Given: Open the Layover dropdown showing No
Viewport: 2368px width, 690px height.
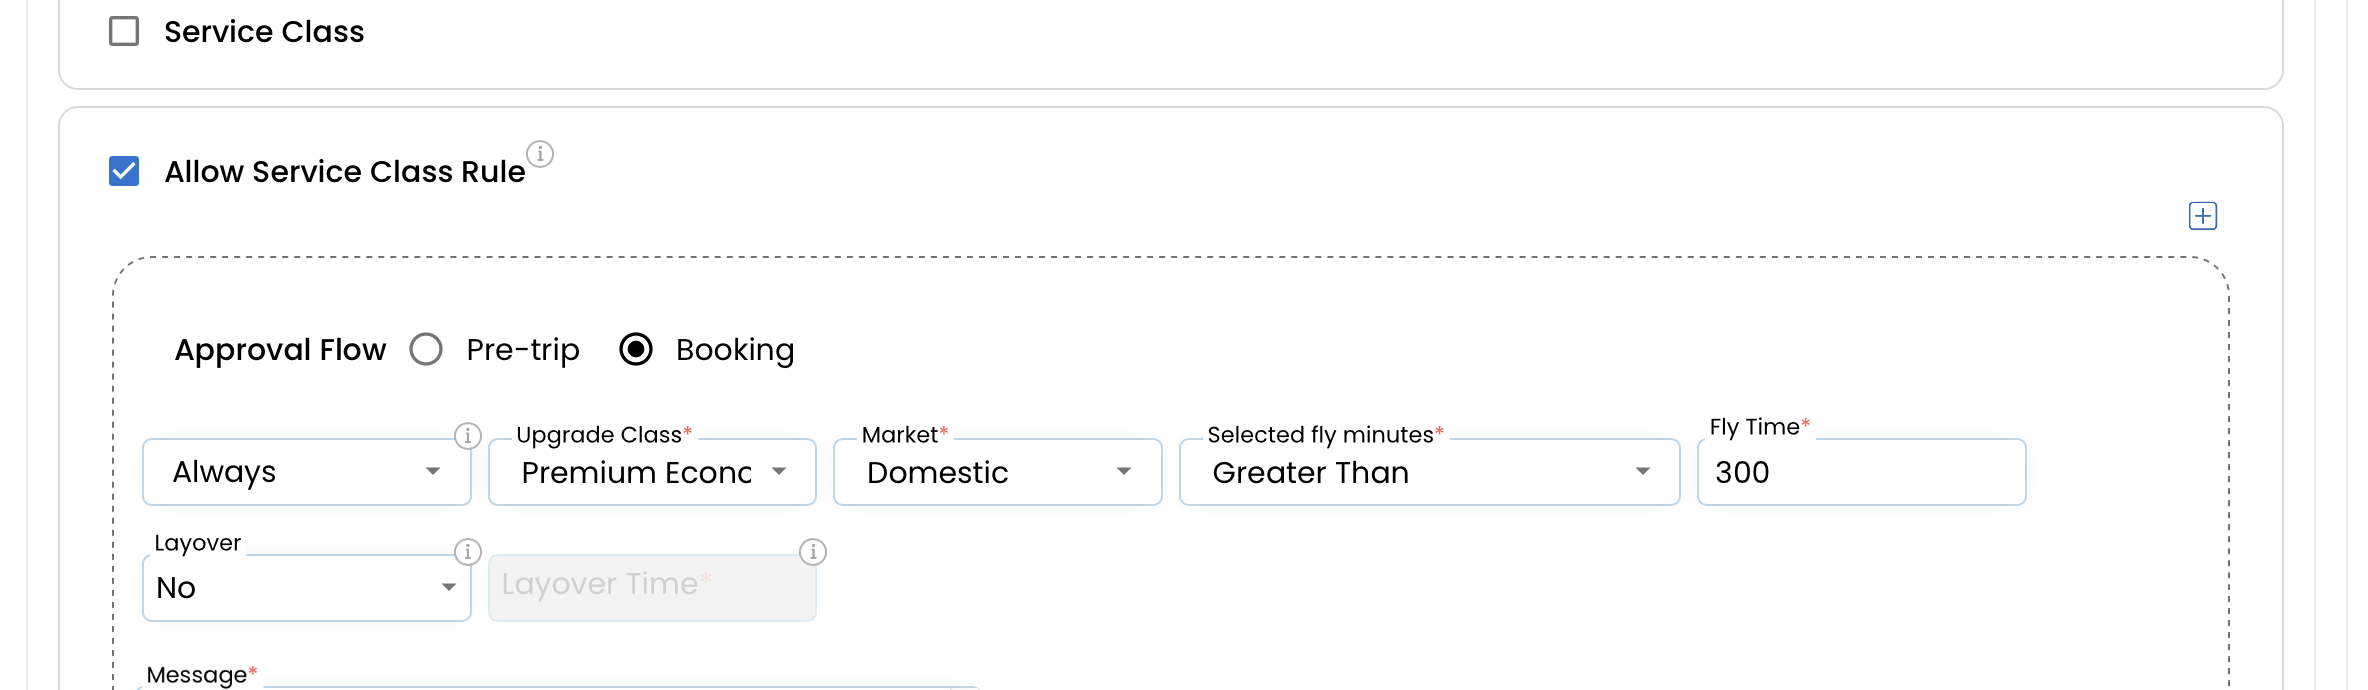Looking at the screenshot, I should coord(307,588).
